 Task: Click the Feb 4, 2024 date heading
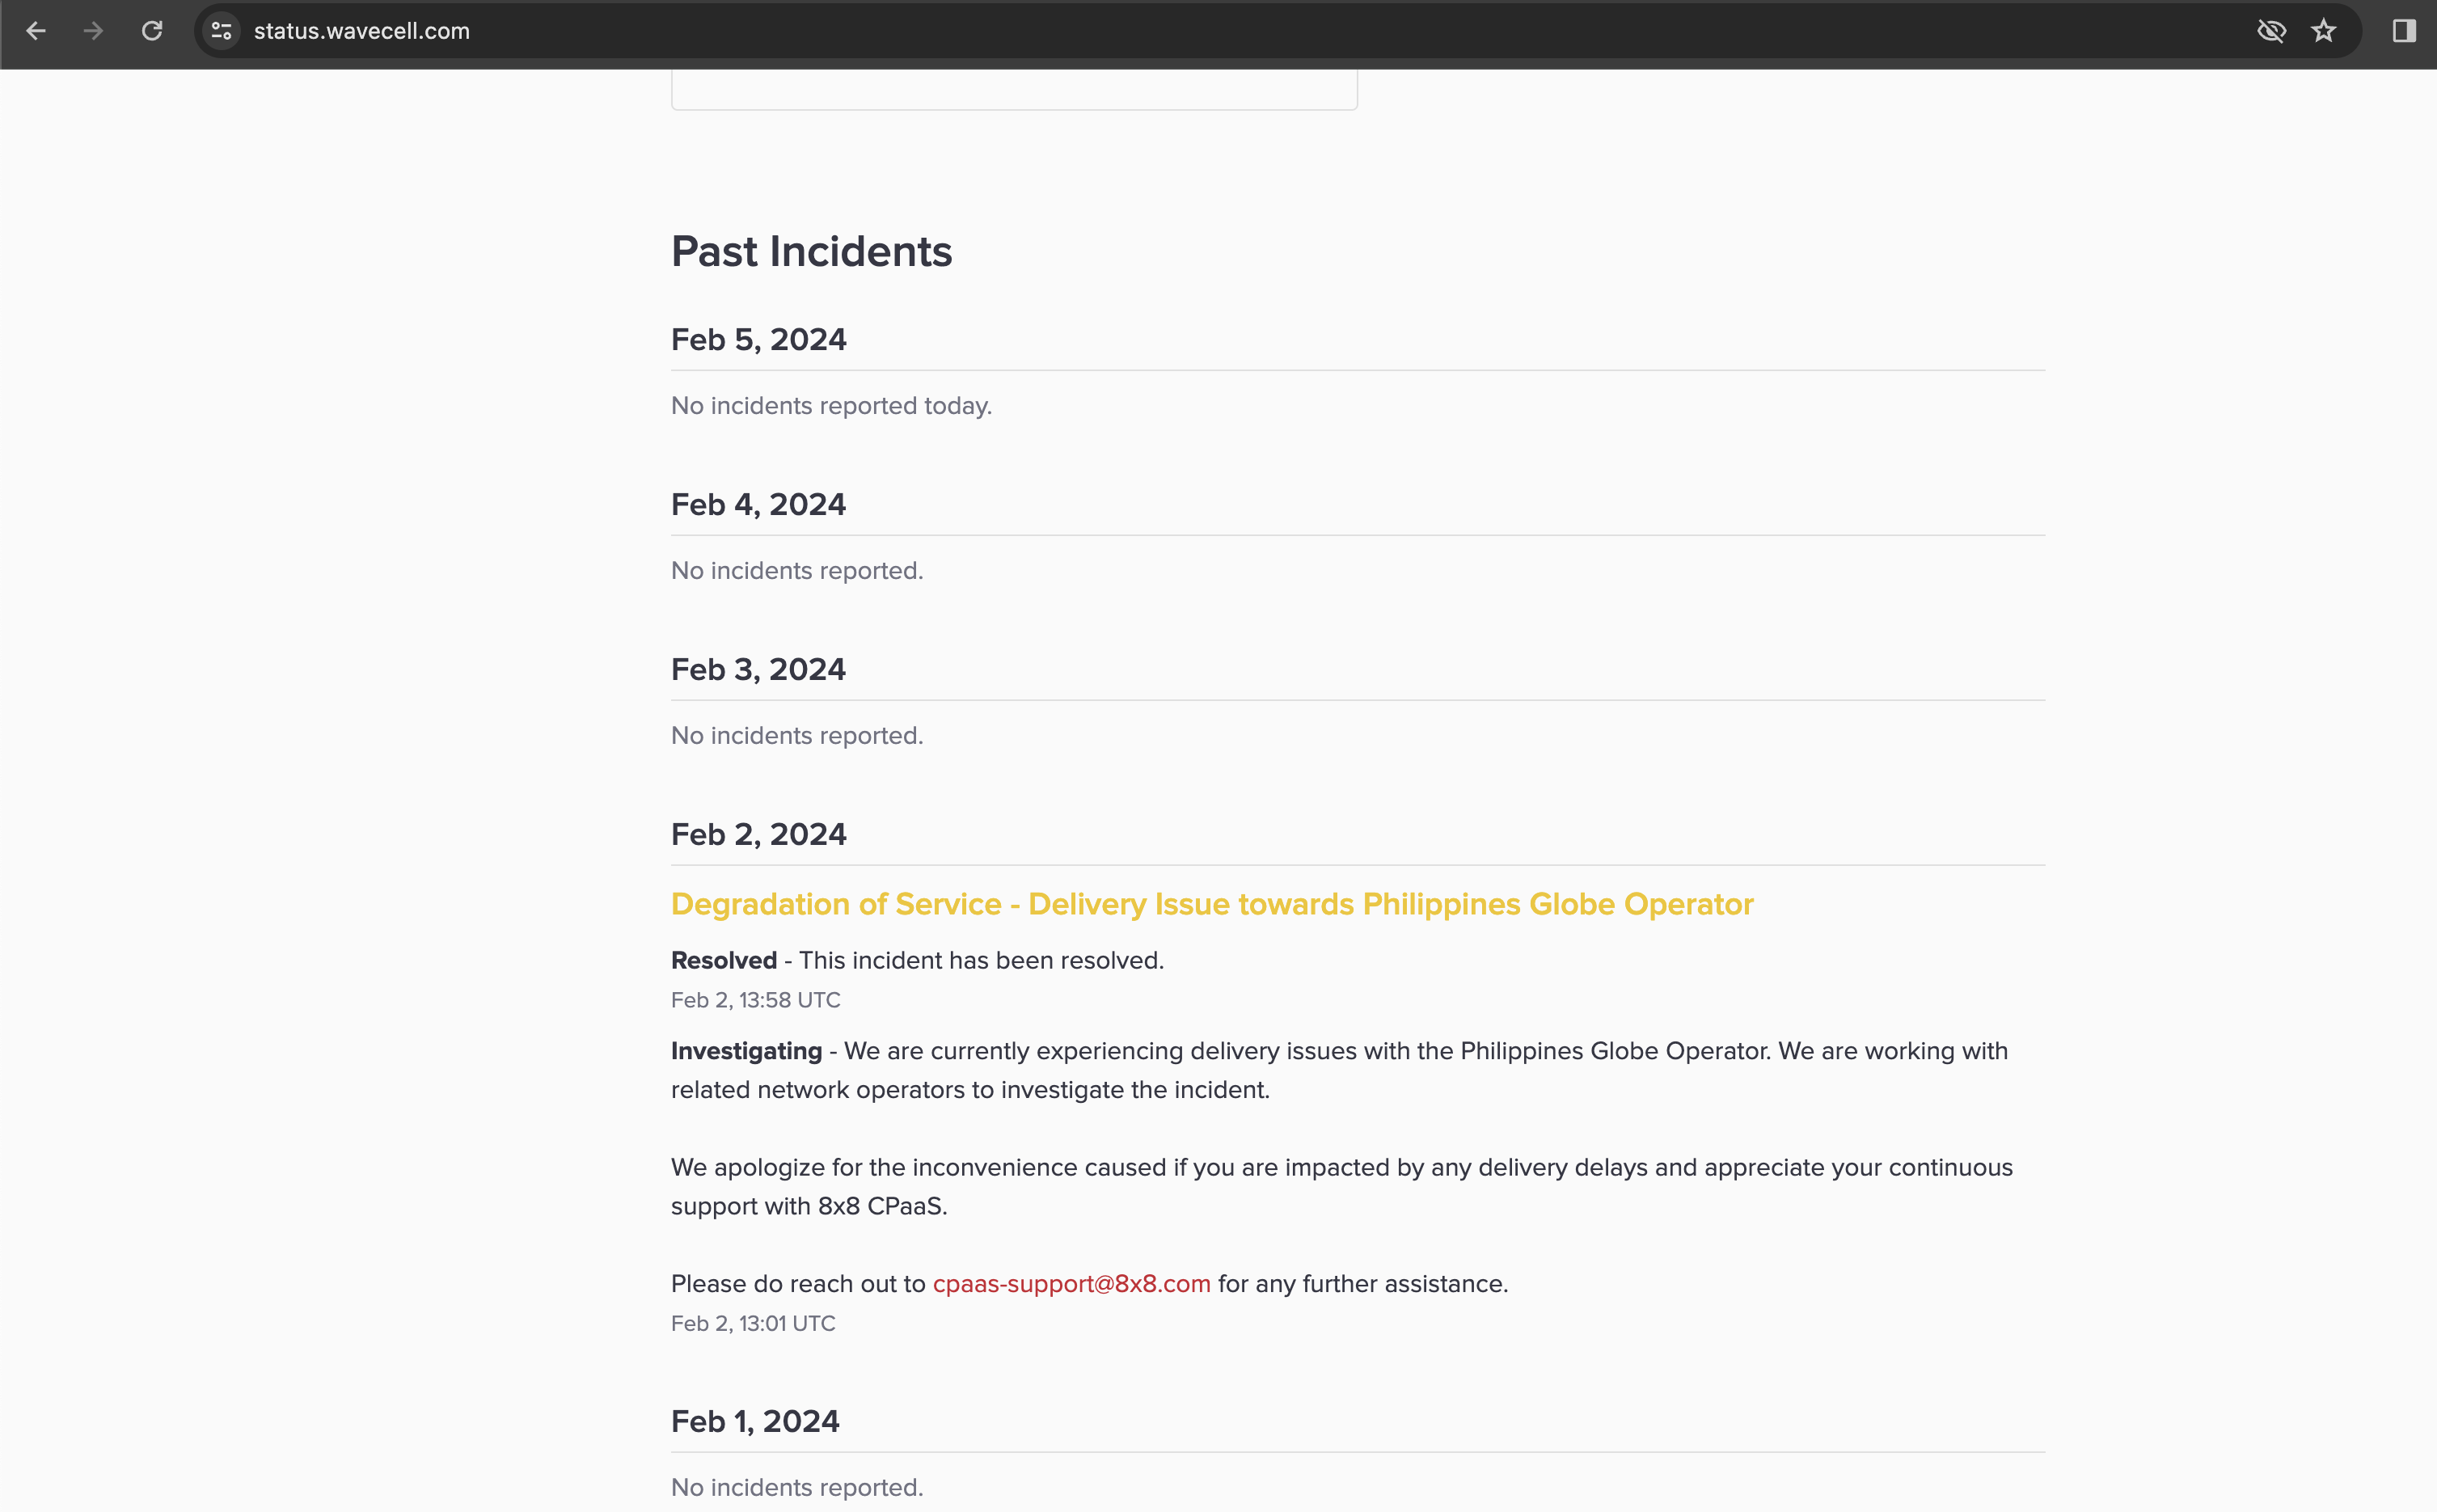(758, 505)
